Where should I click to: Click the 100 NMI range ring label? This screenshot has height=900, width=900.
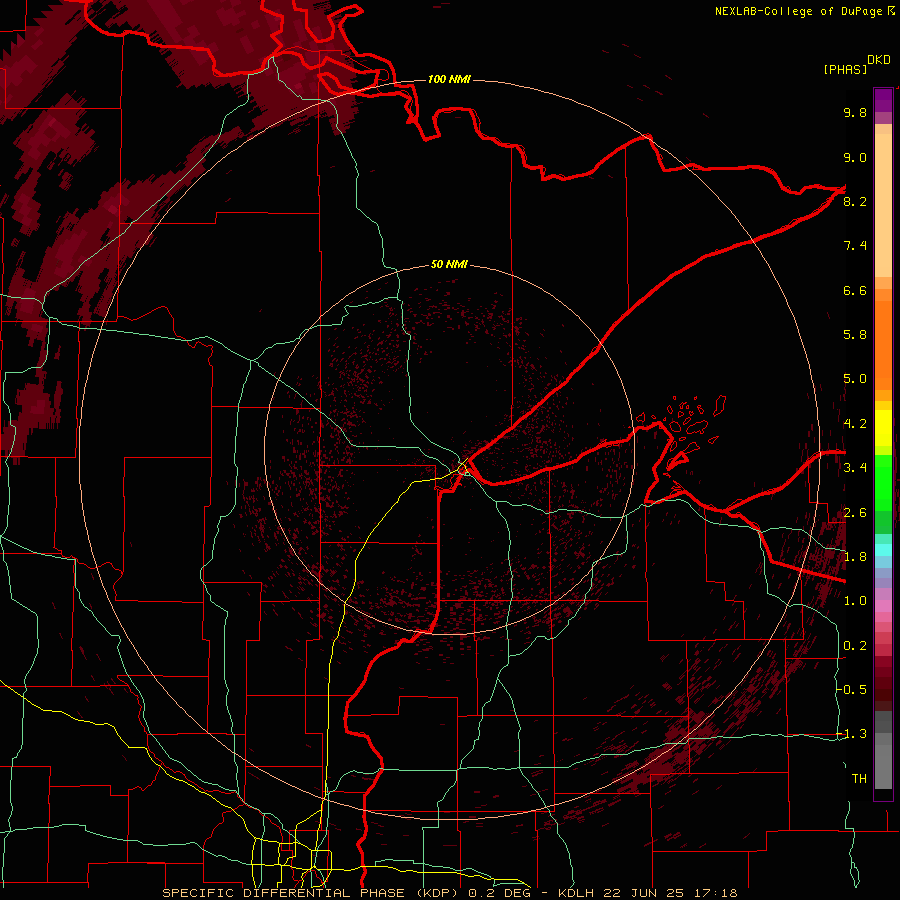click(x=449, y=79)
